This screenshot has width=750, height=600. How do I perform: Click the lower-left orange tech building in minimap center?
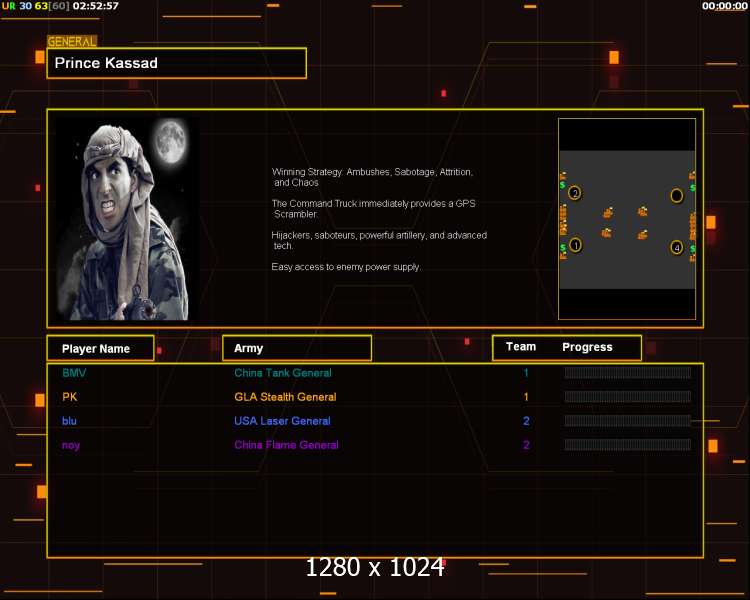606,233
